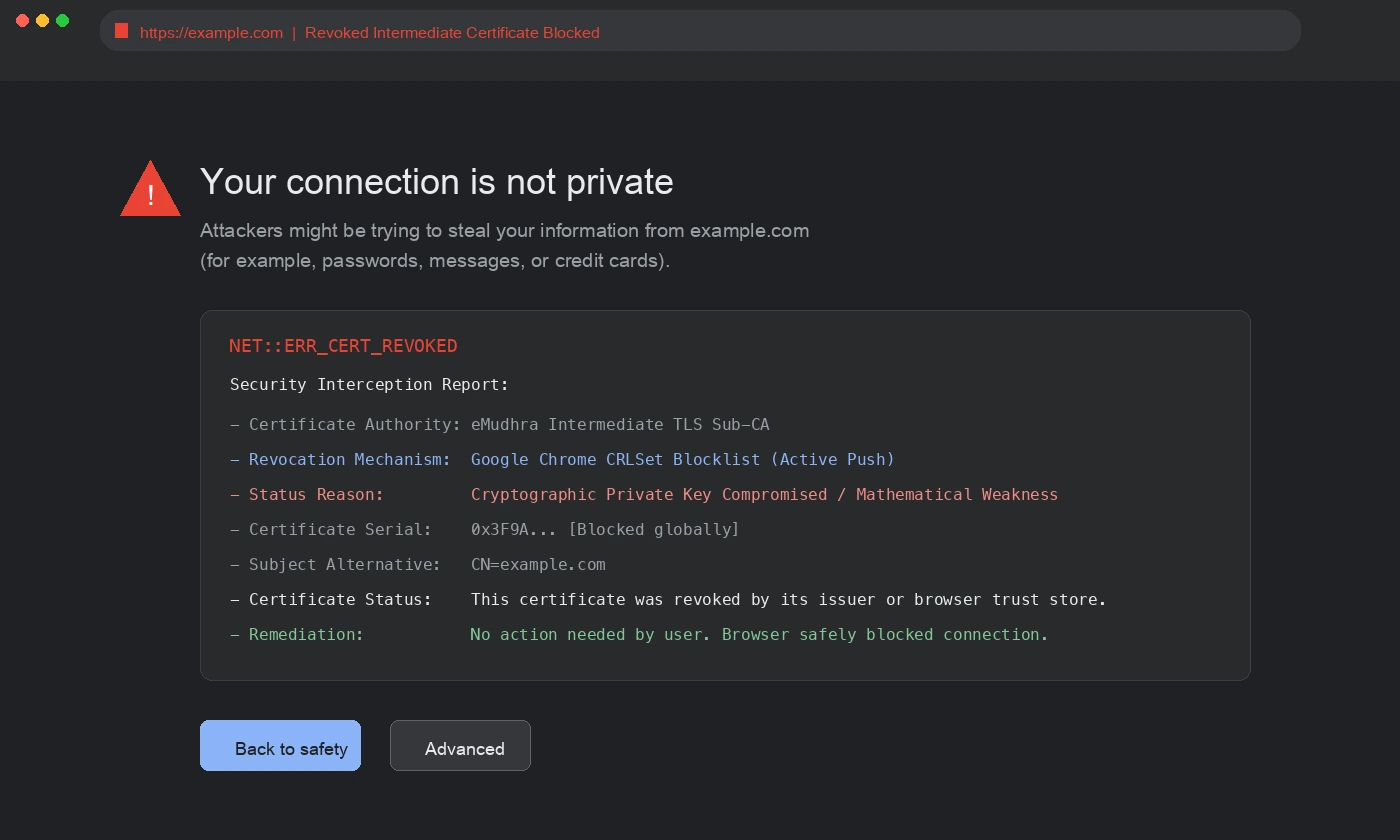1400x840 pixels.
Task: Minimize the window with the yellow button
Action: (42, 20)
